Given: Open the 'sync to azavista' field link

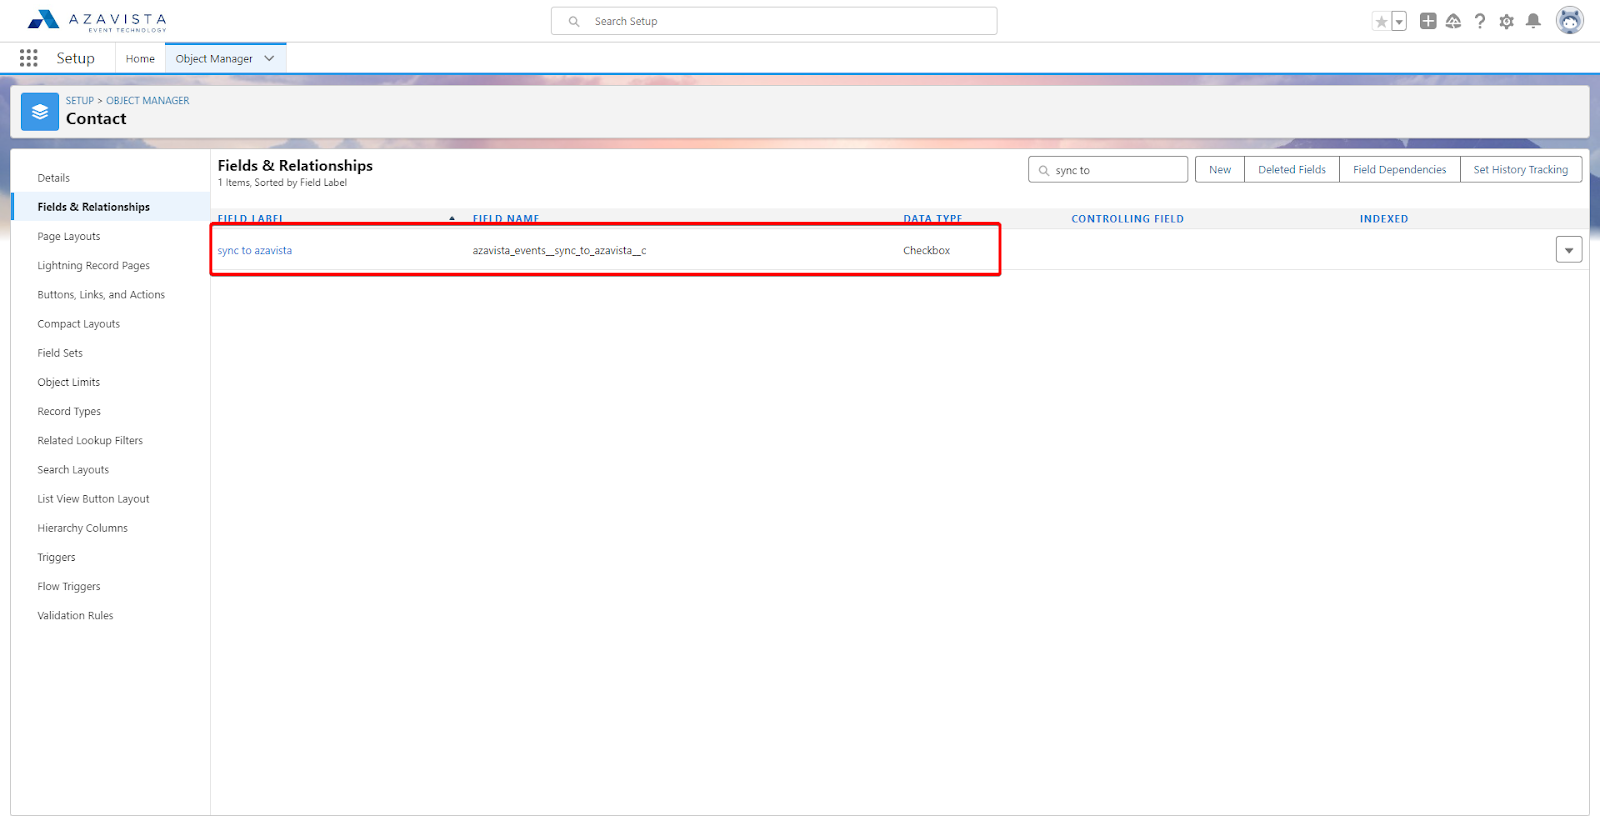Looking at the screenshot, I should (x=255, y=251).
